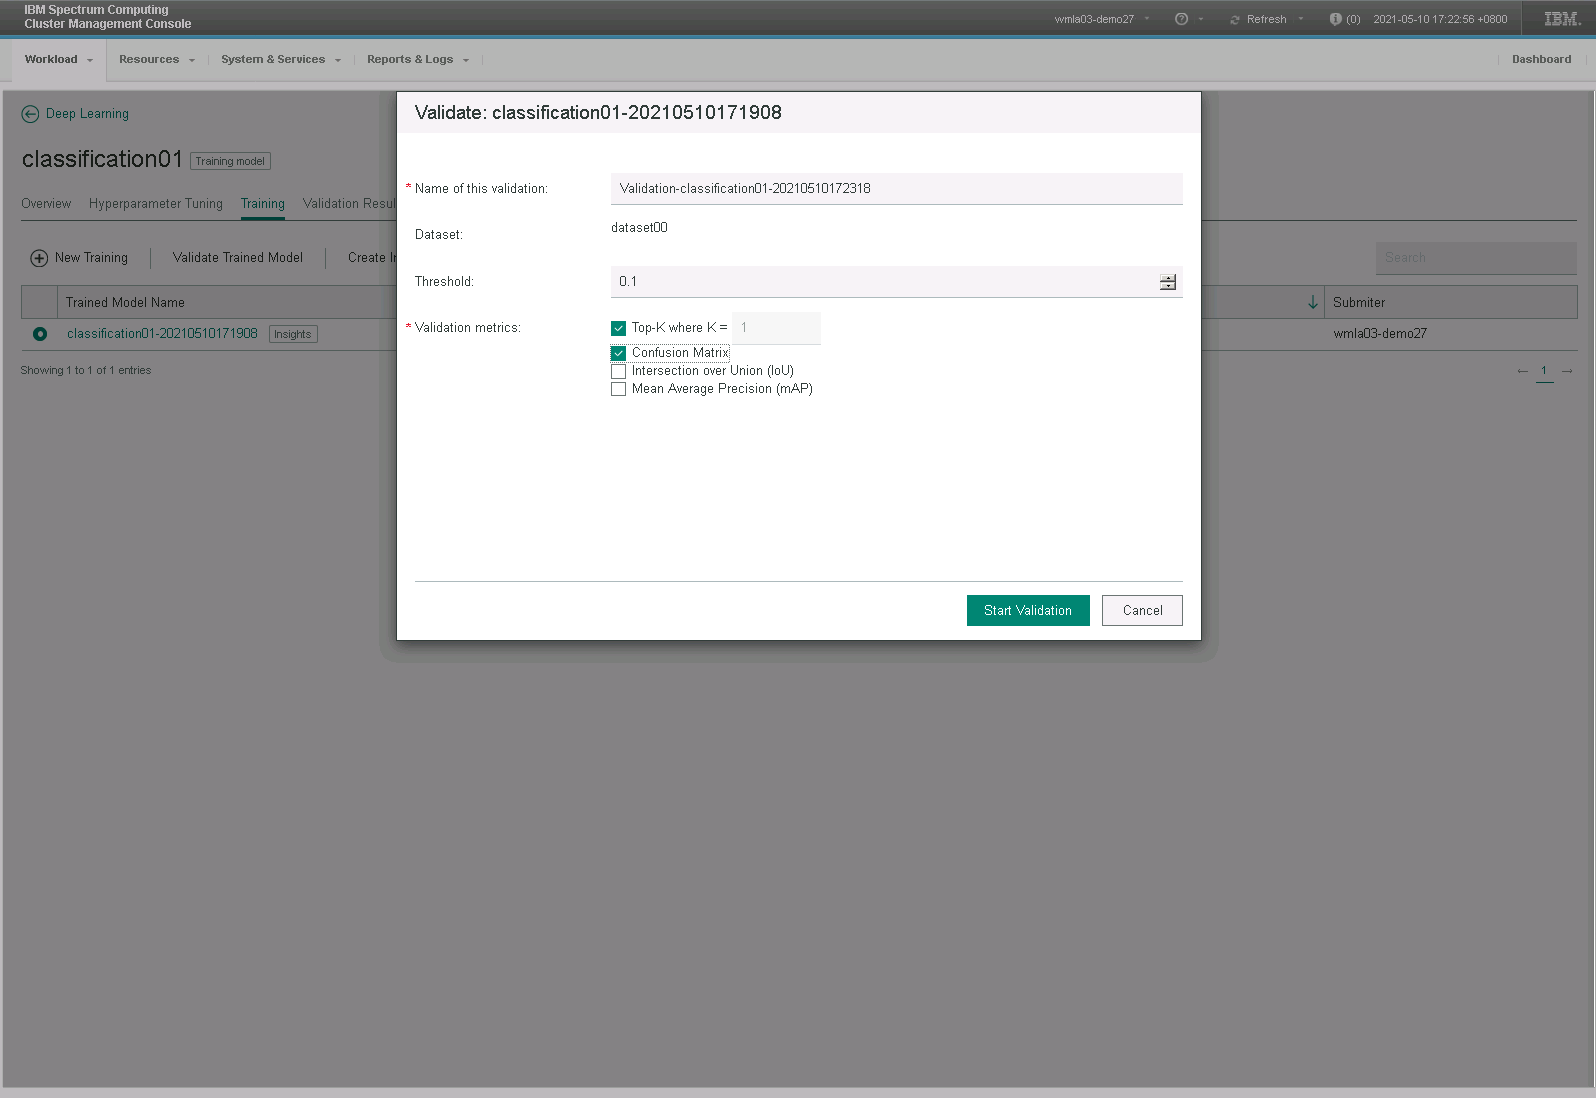The height and width of the screenshot is (1098, 1596).
Task: Open the Resources dropdown menu
Action: click(157, 60)
